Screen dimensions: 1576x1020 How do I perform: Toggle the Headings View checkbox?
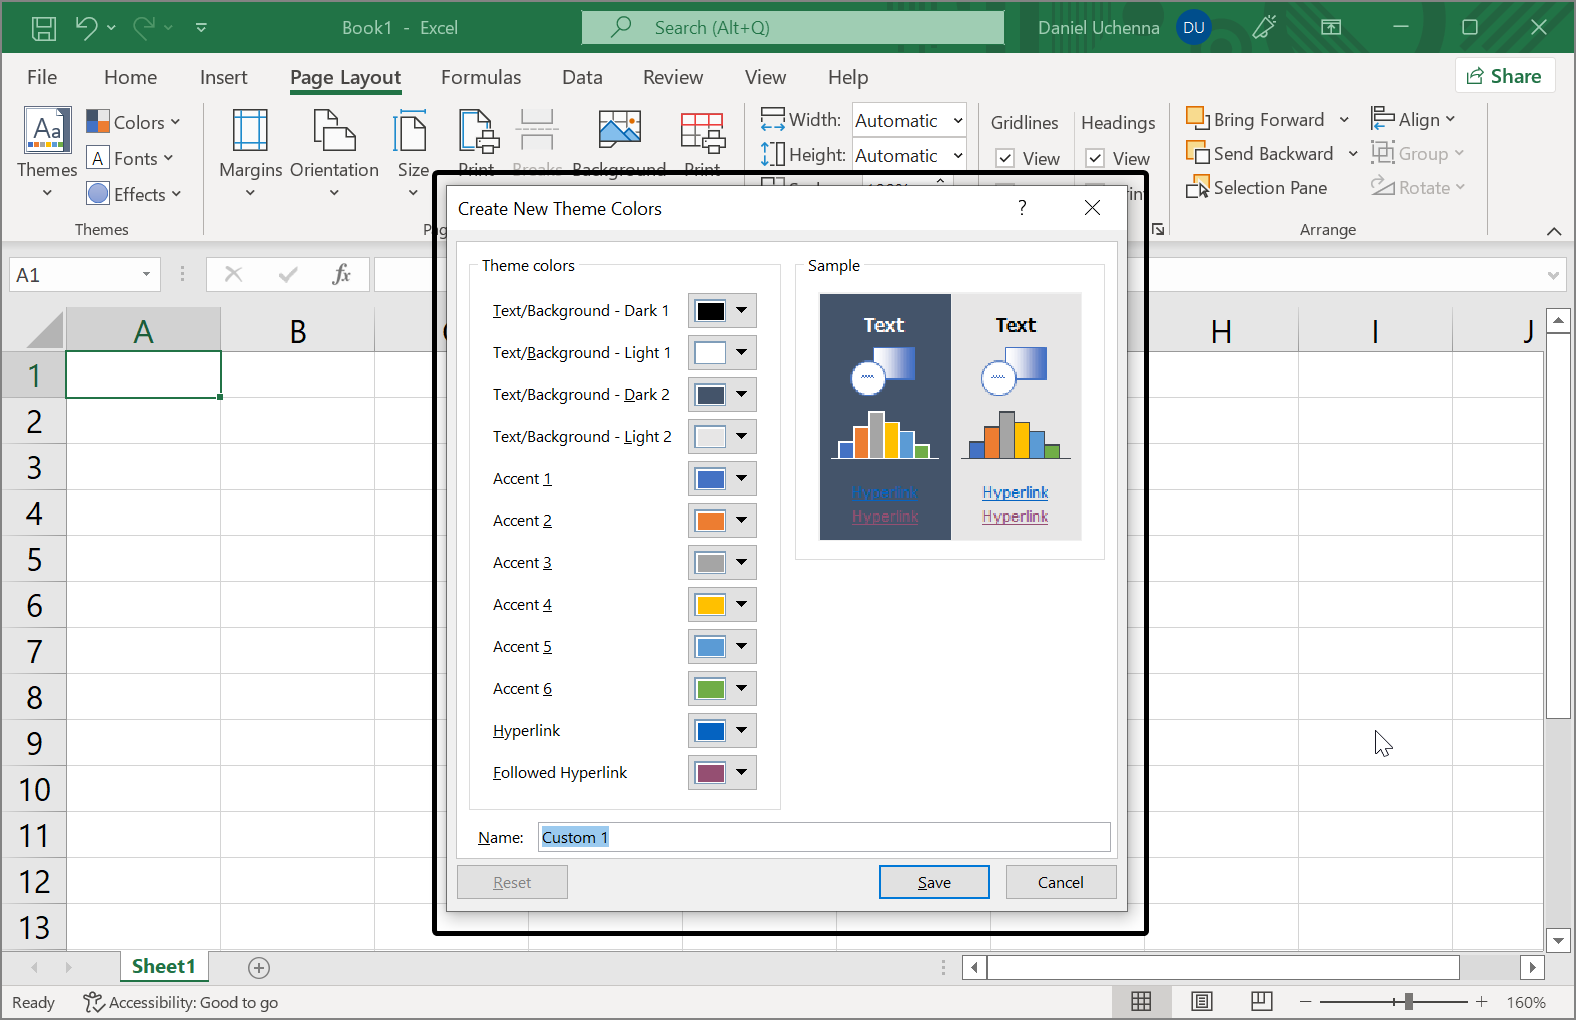click(x=1095, y=158)
